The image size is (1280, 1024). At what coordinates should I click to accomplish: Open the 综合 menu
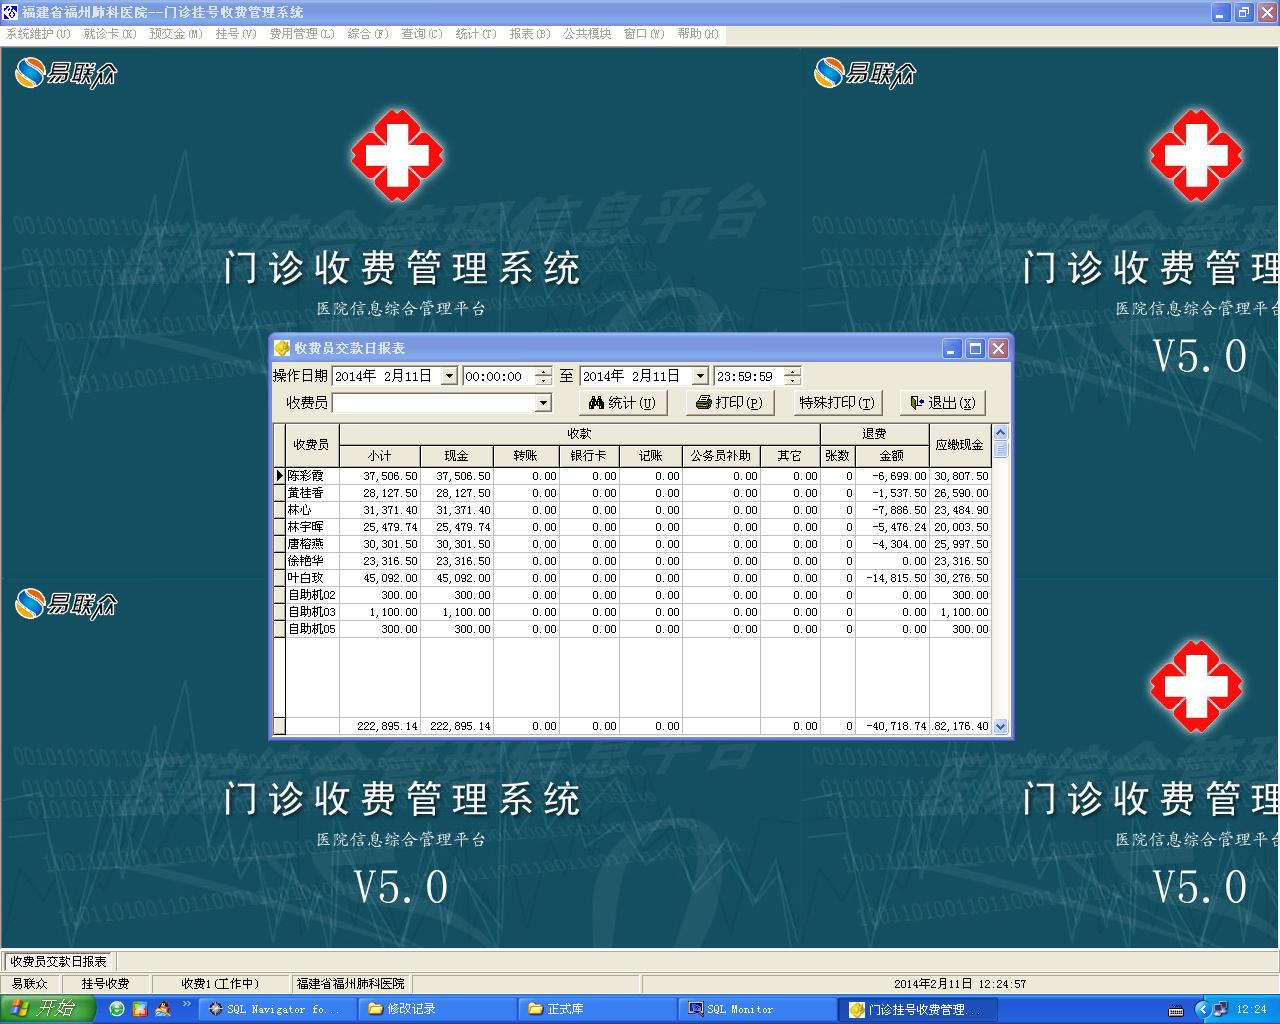(x=367, y=34)
